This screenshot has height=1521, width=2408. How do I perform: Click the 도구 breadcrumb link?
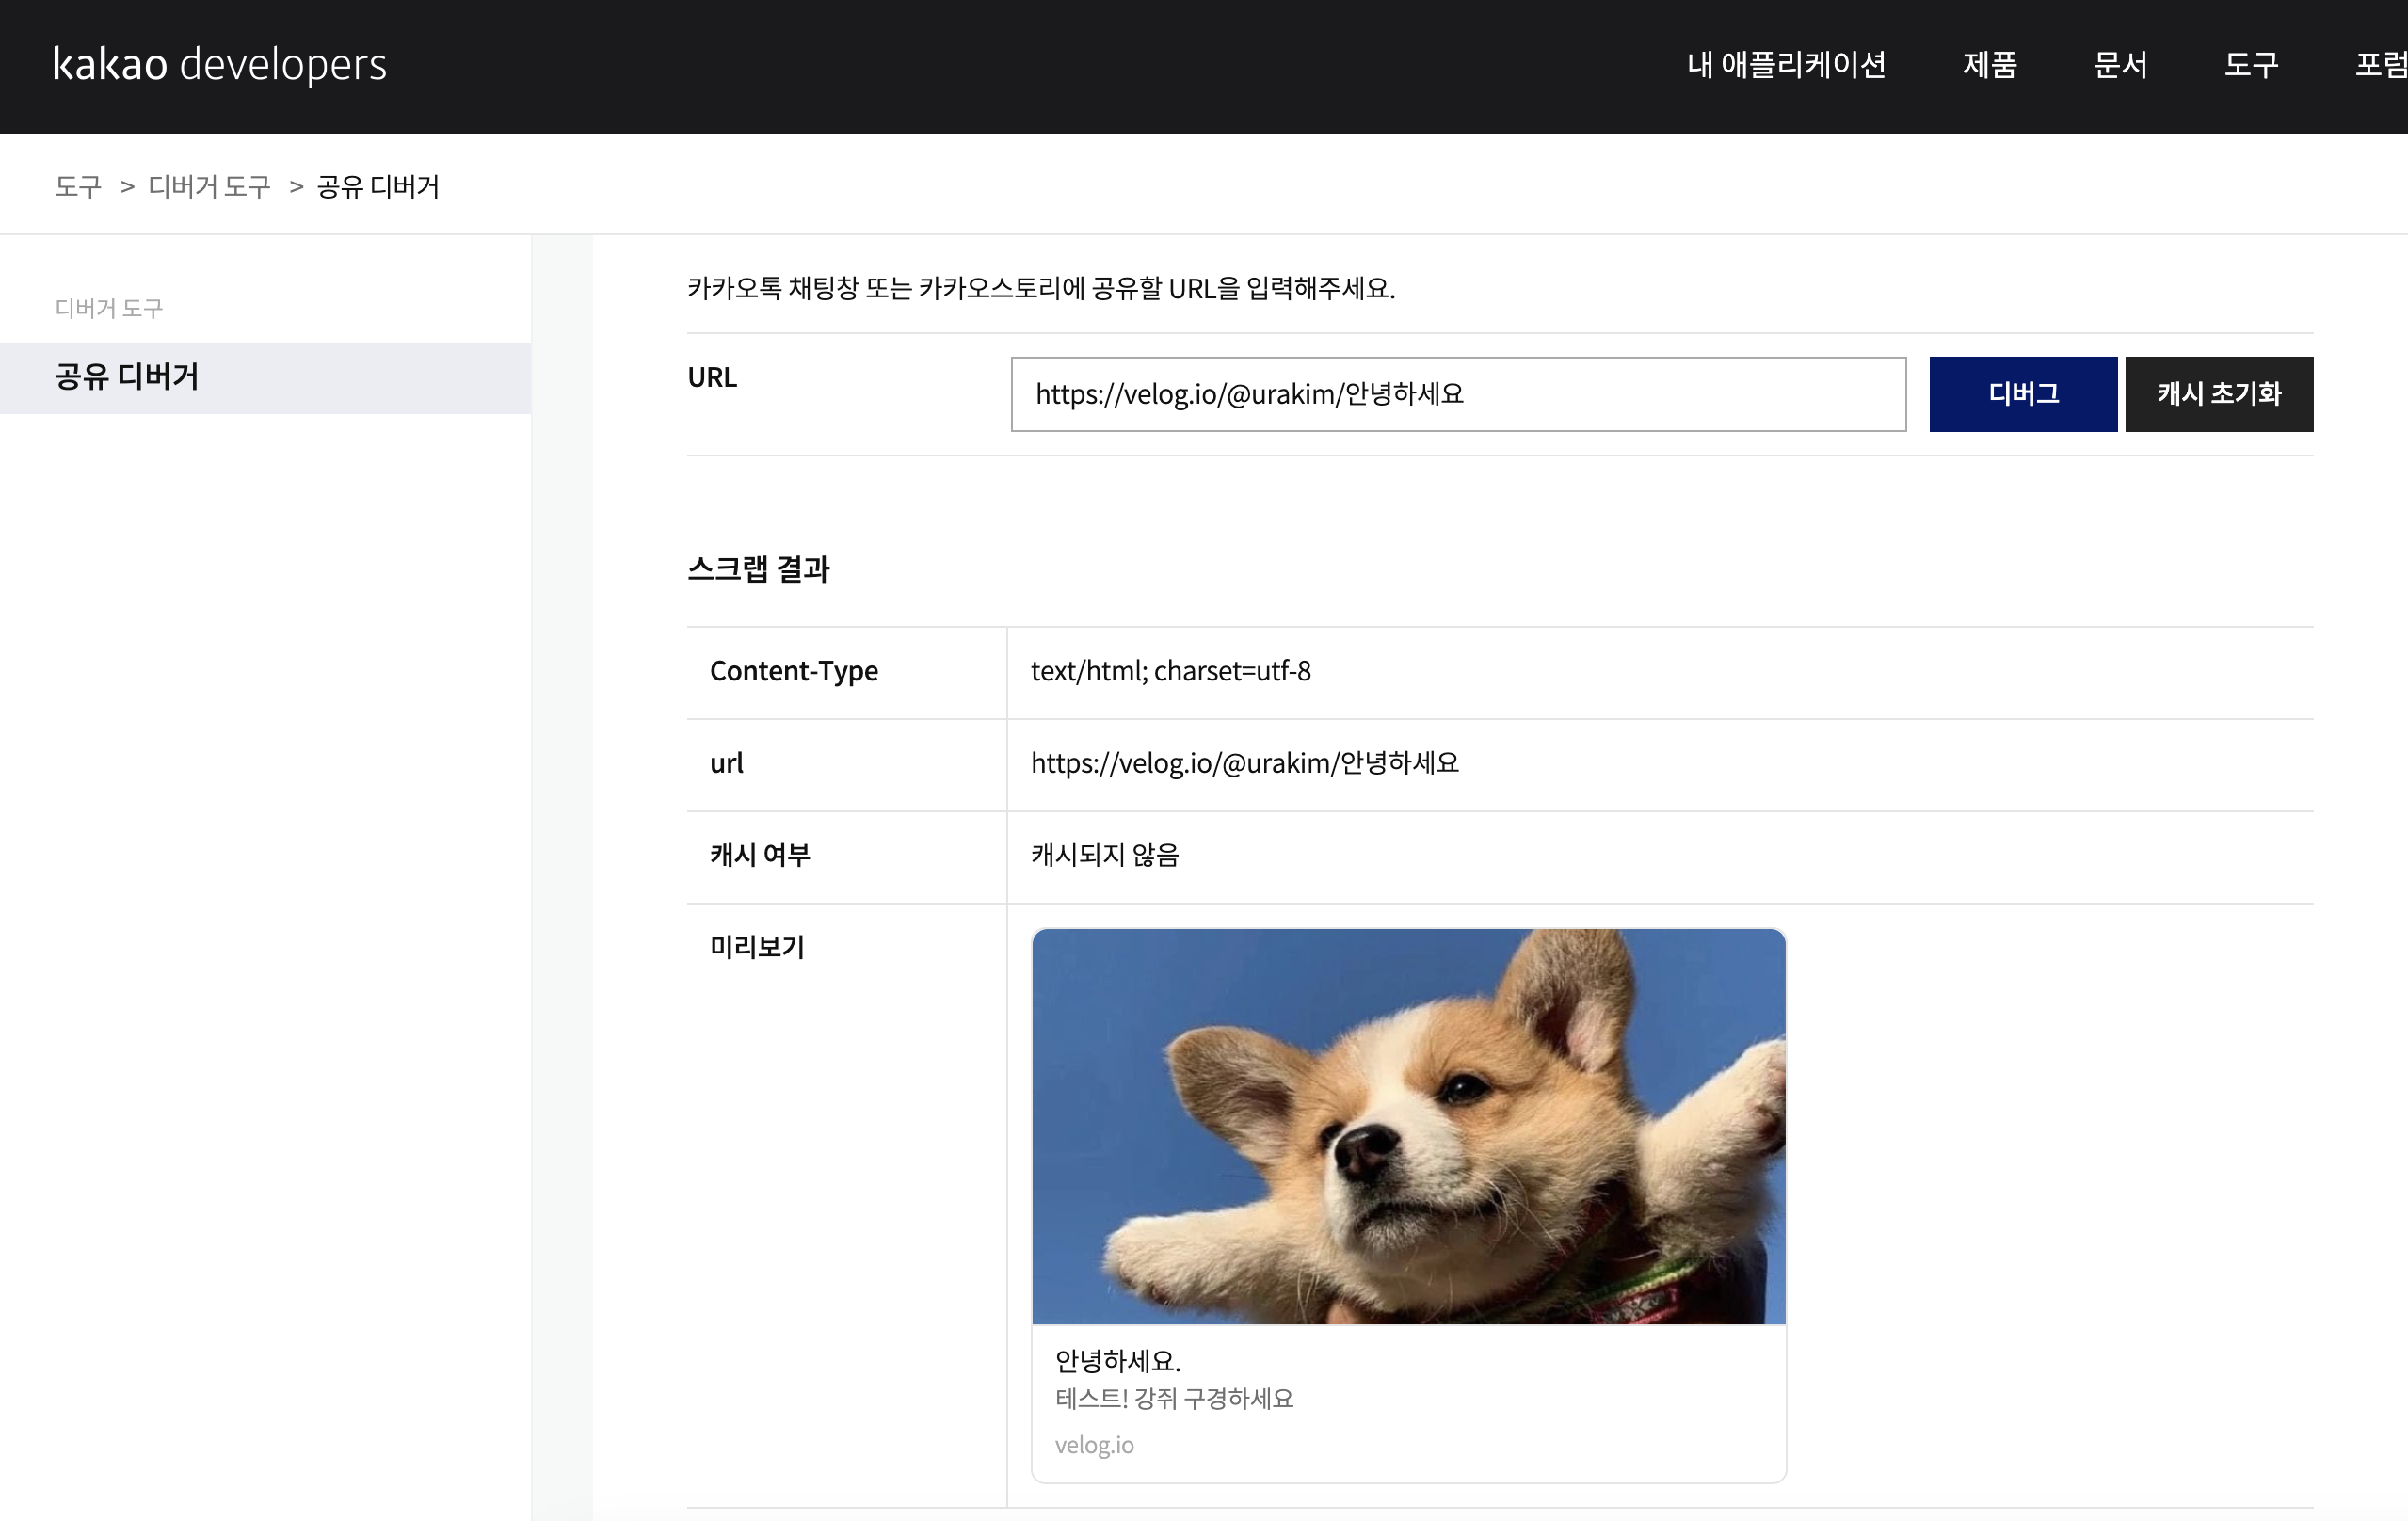78,186
